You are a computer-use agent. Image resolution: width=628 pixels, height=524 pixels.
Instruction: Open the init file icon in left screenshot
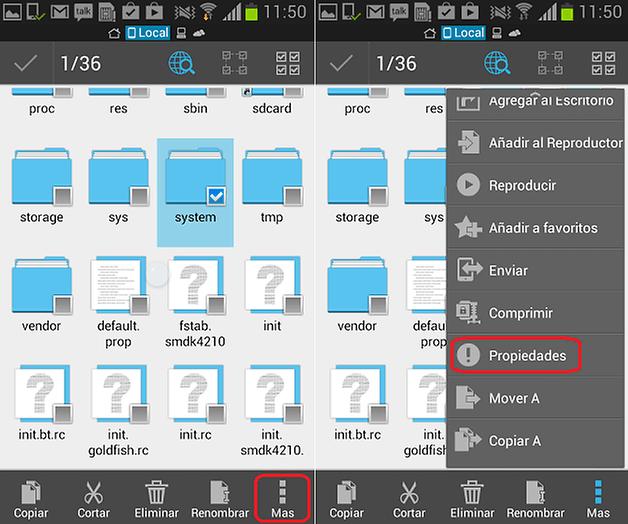[x=272, y=285]
